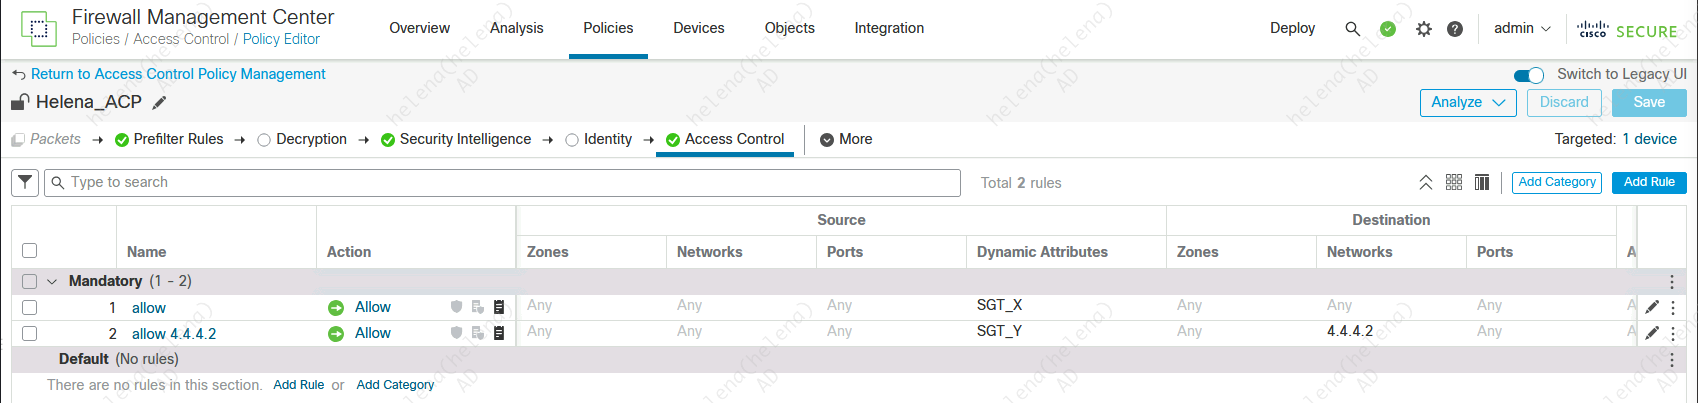Collapse the Mandatory rules section chevron
The image size is (1698, 403).
tap(52, 282)
